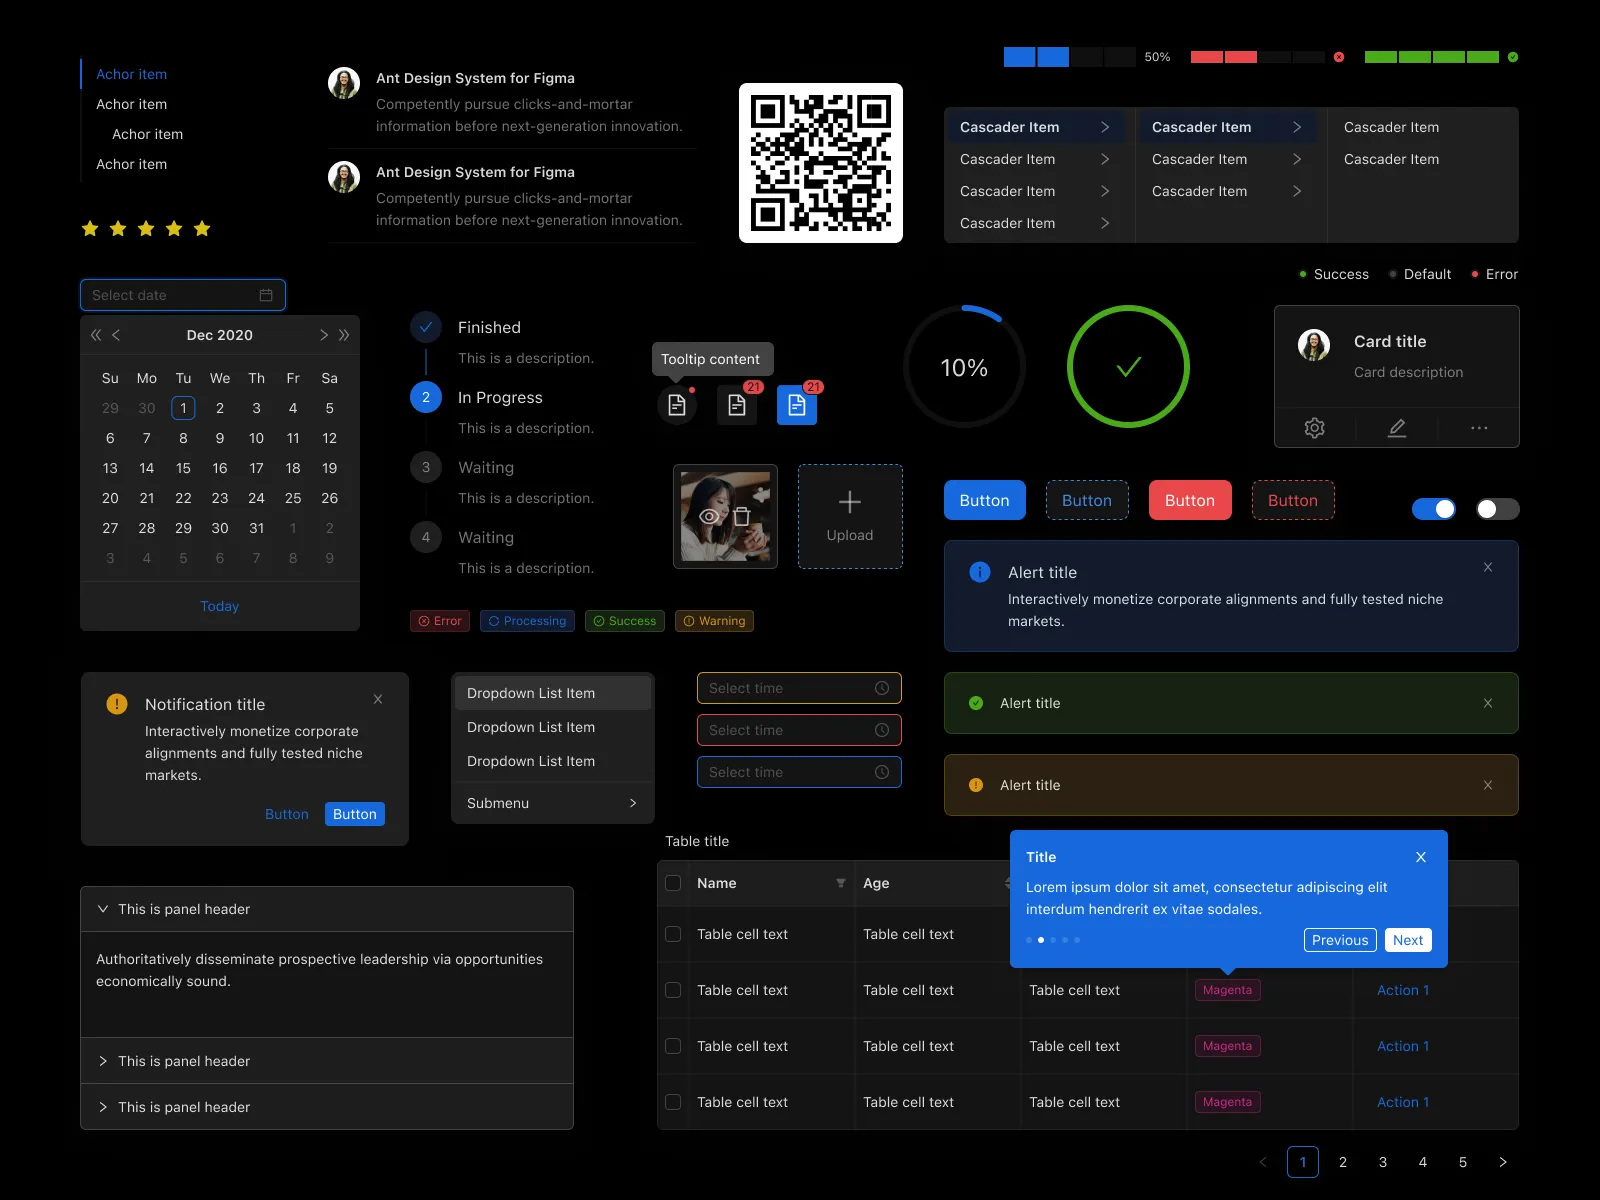Delete the image via the trash icon
Image resolution: width=1600 pixels, height=1200 pixels.
tap(741, 516)
